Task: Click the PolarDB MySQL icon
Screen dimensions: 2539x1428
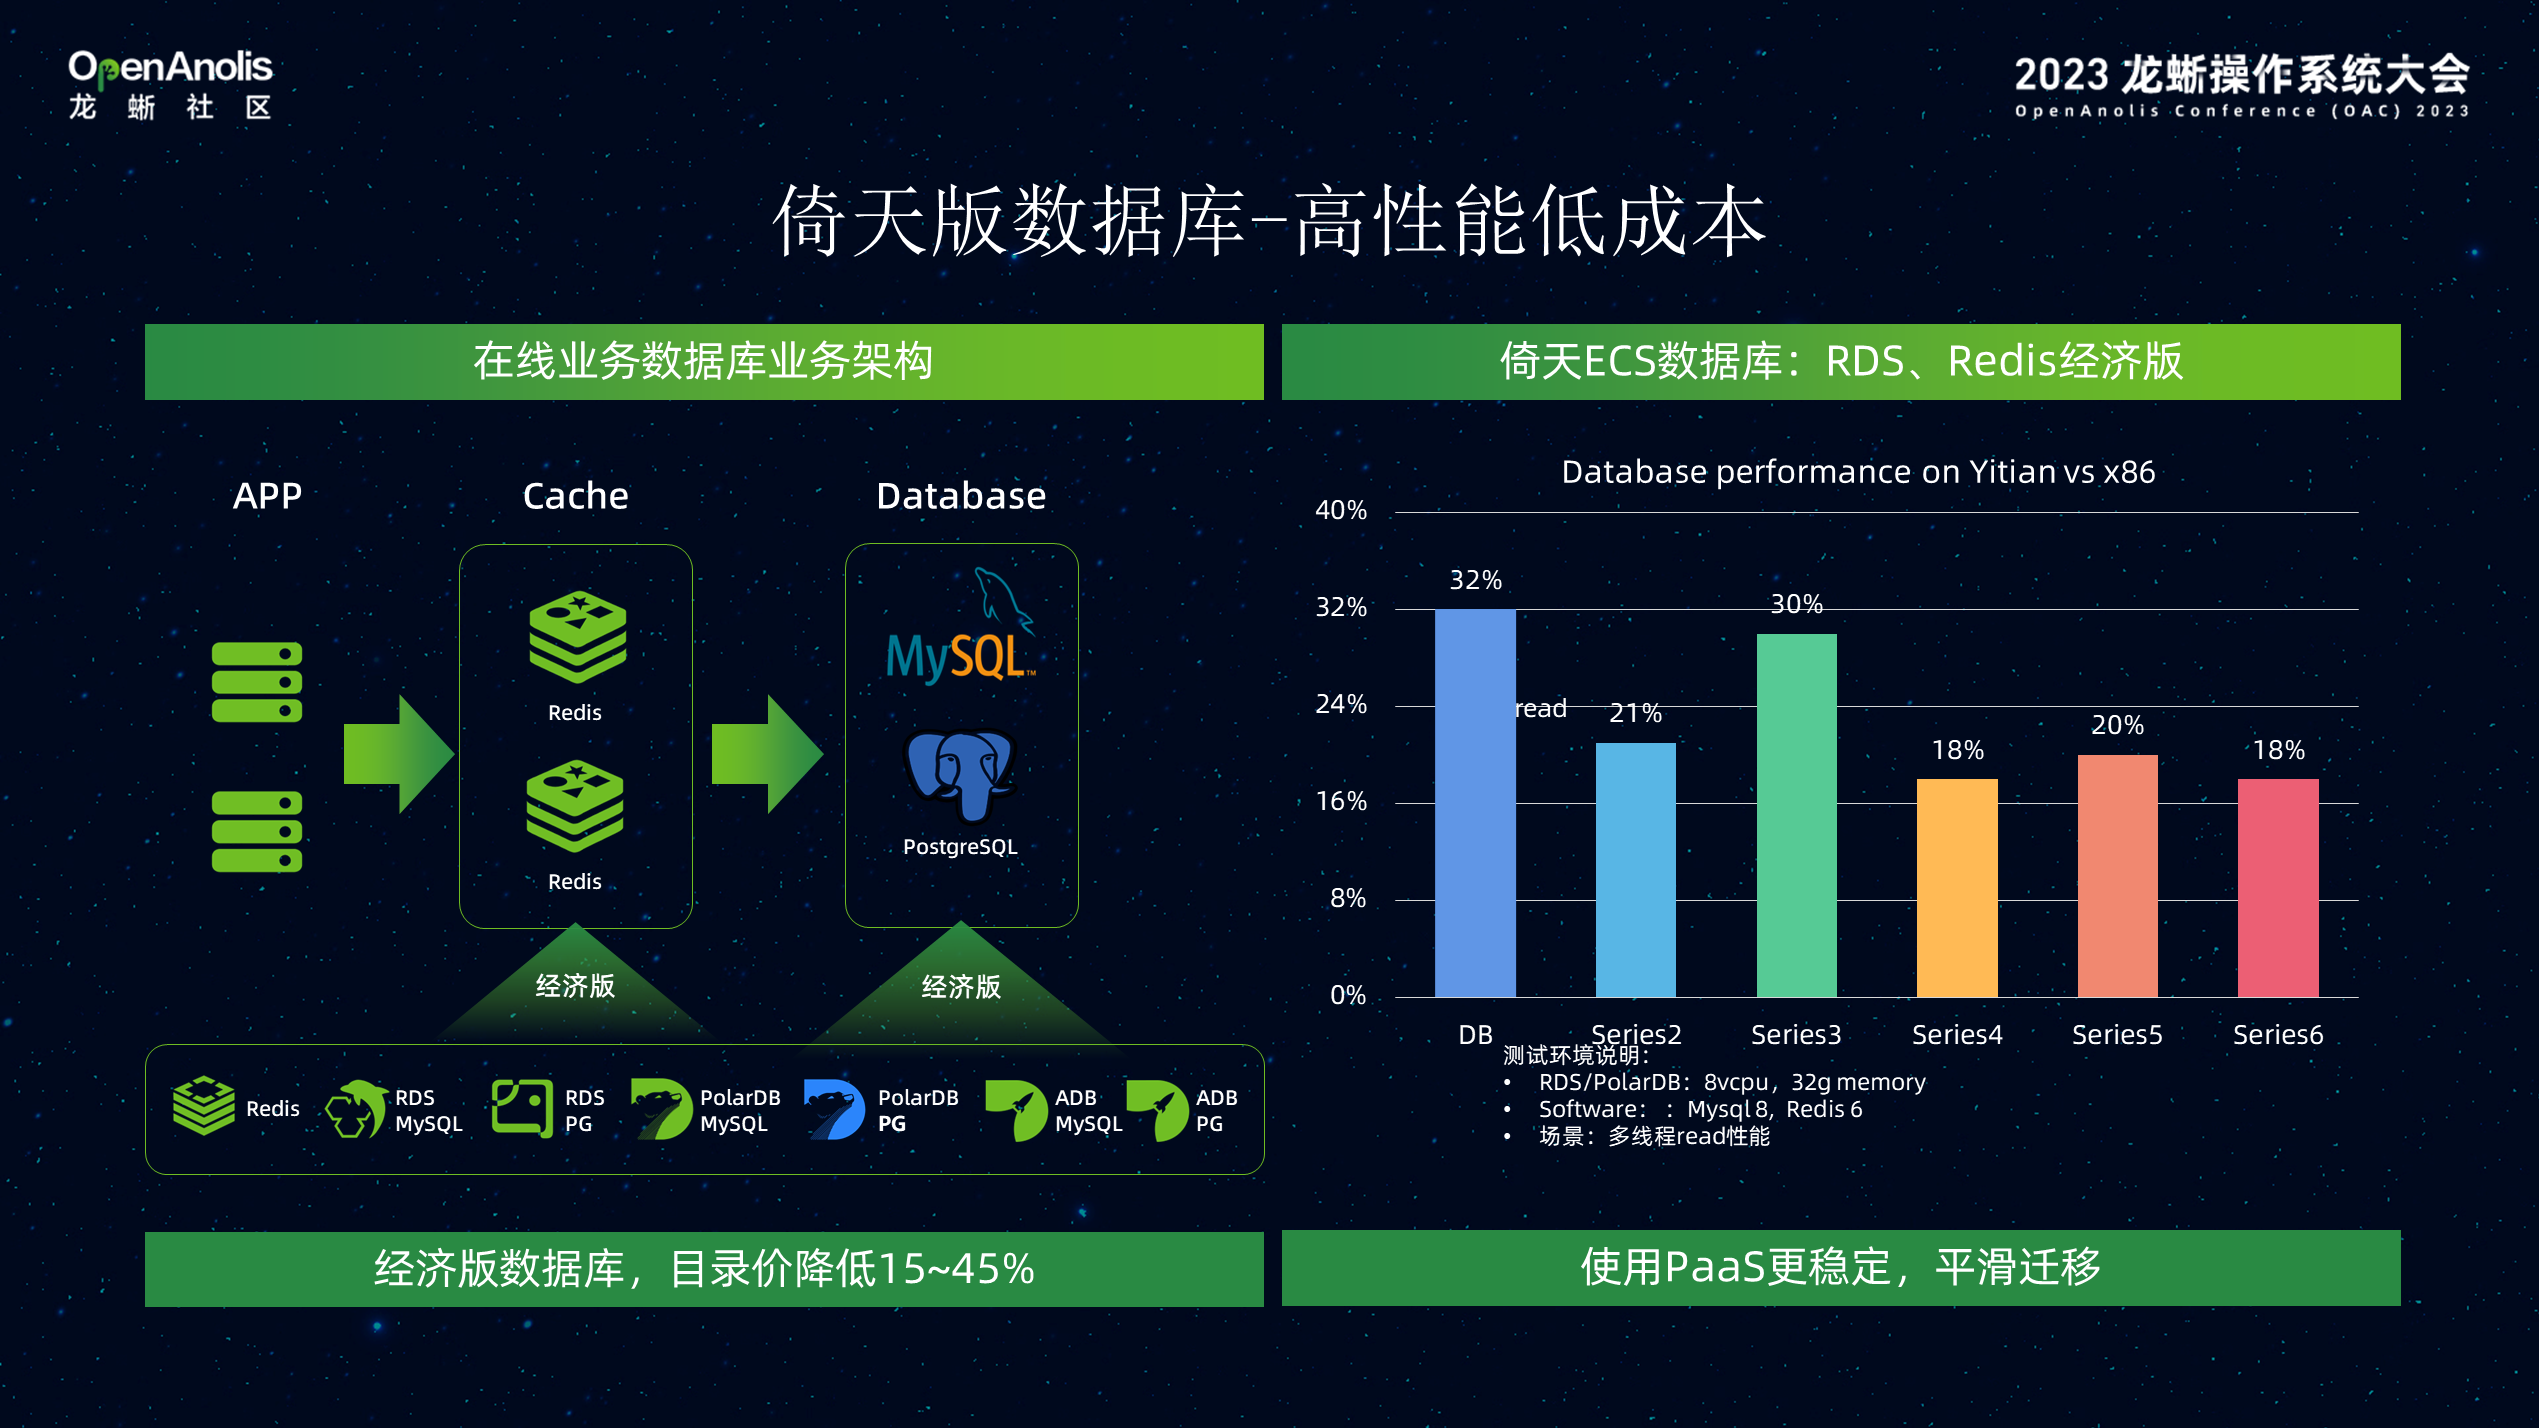Action: [659, 1112]
